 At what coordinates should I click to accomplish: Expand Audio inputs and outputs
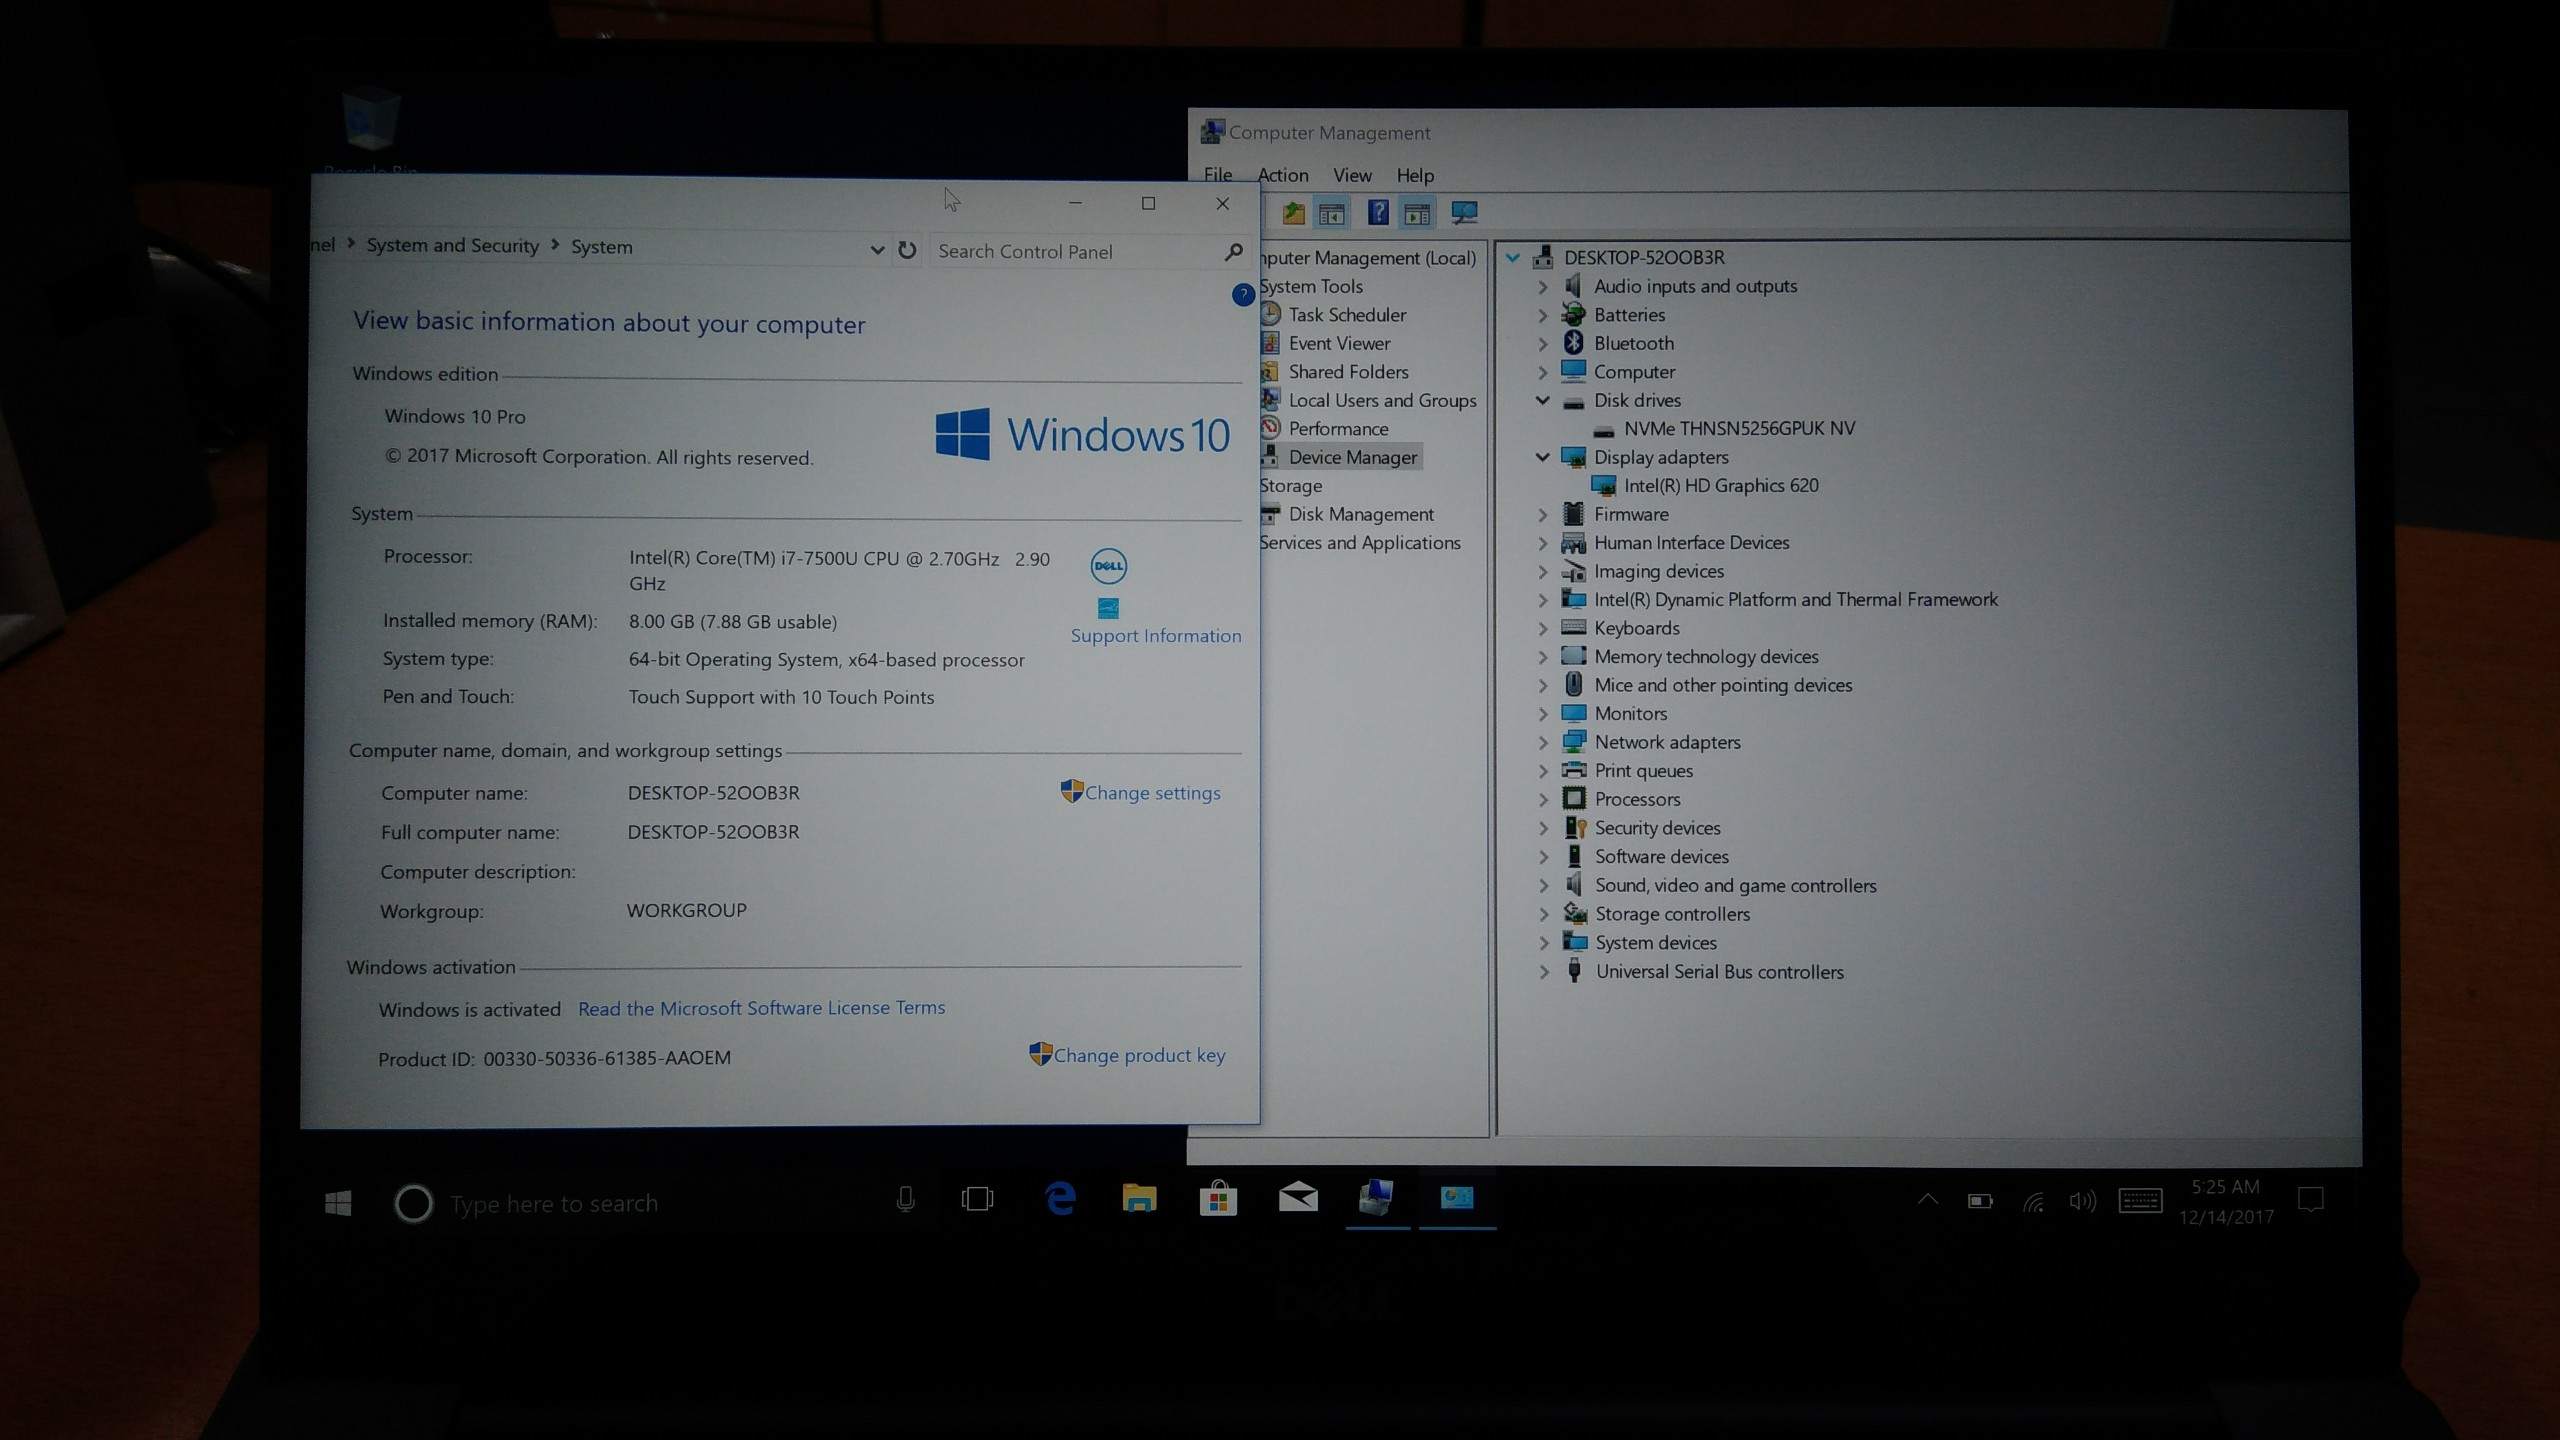click(x=1542, y=287)
